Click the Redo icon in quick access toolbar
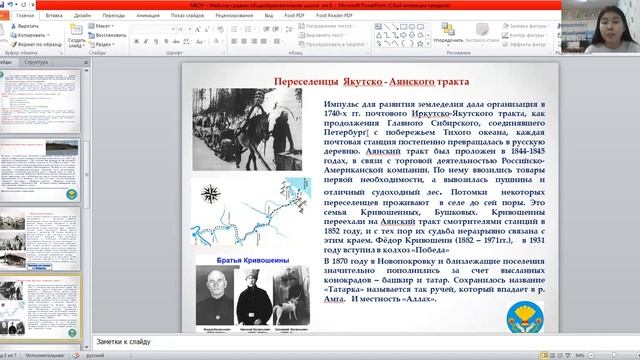Screen dimensions: 640x360 [x=23, y=5]
